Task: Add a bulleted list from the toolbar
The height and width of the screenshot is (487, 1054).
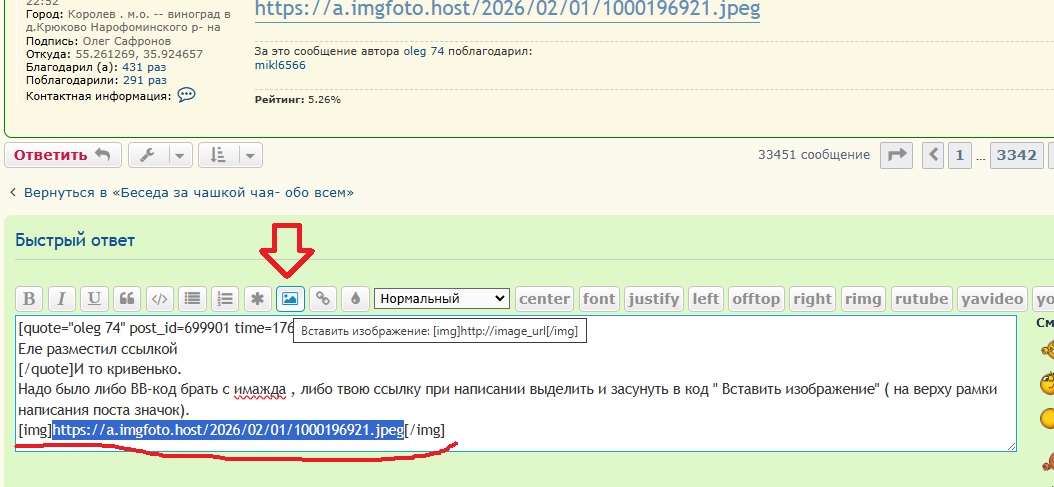Action: [x=192, y=298]
